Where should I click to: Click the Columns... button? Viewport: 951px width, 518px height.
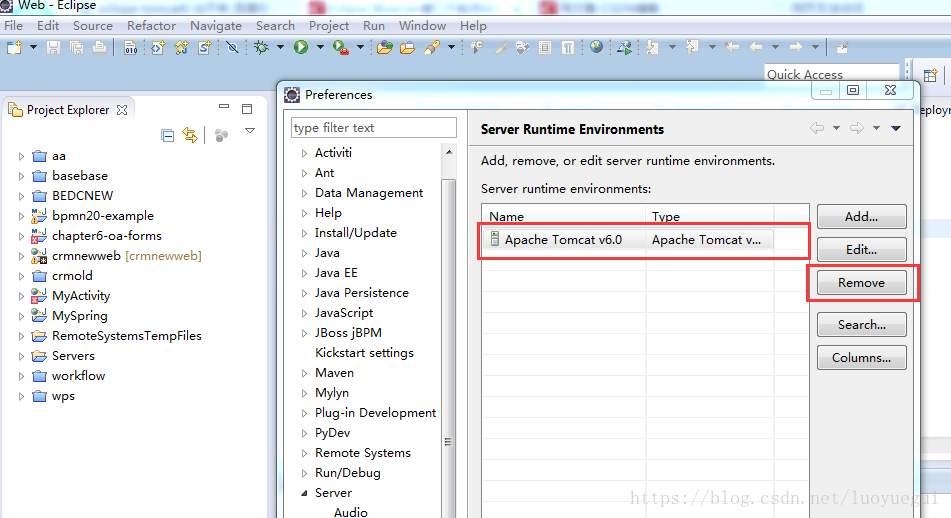point(861,358)
